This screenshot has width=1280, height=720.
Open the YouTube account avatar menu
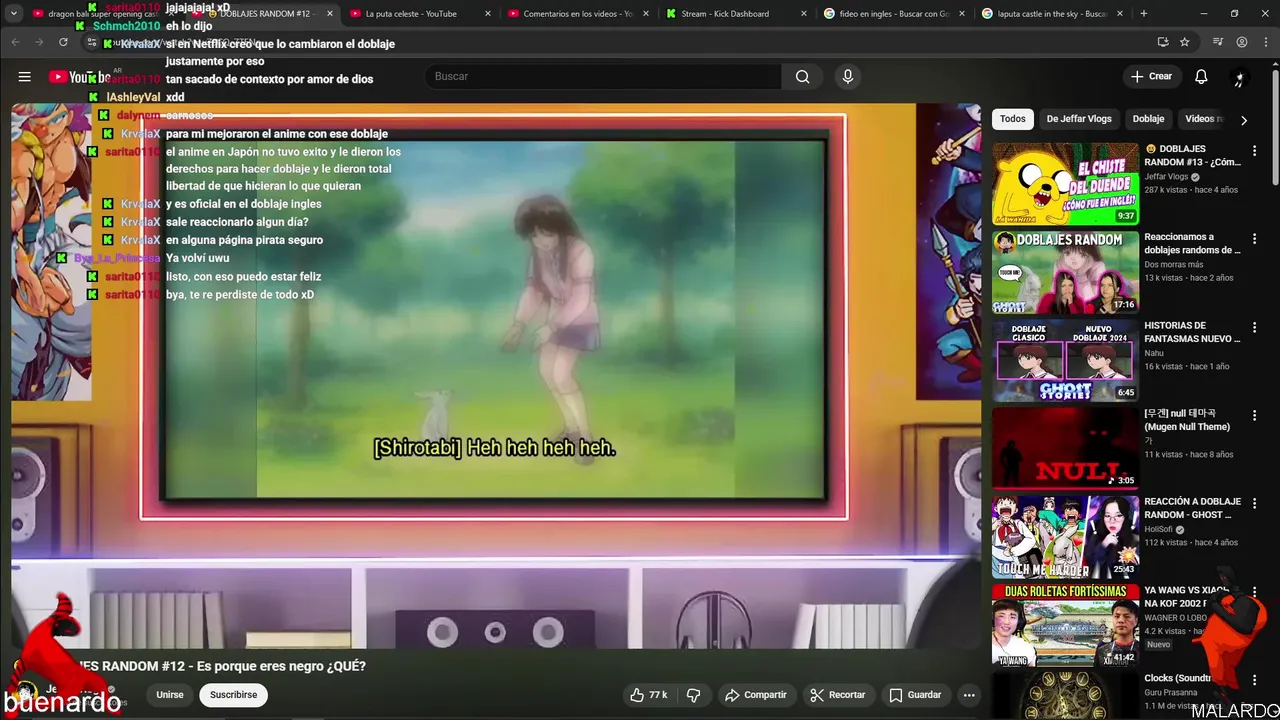pyautogui.click(x=1240, y=77)
